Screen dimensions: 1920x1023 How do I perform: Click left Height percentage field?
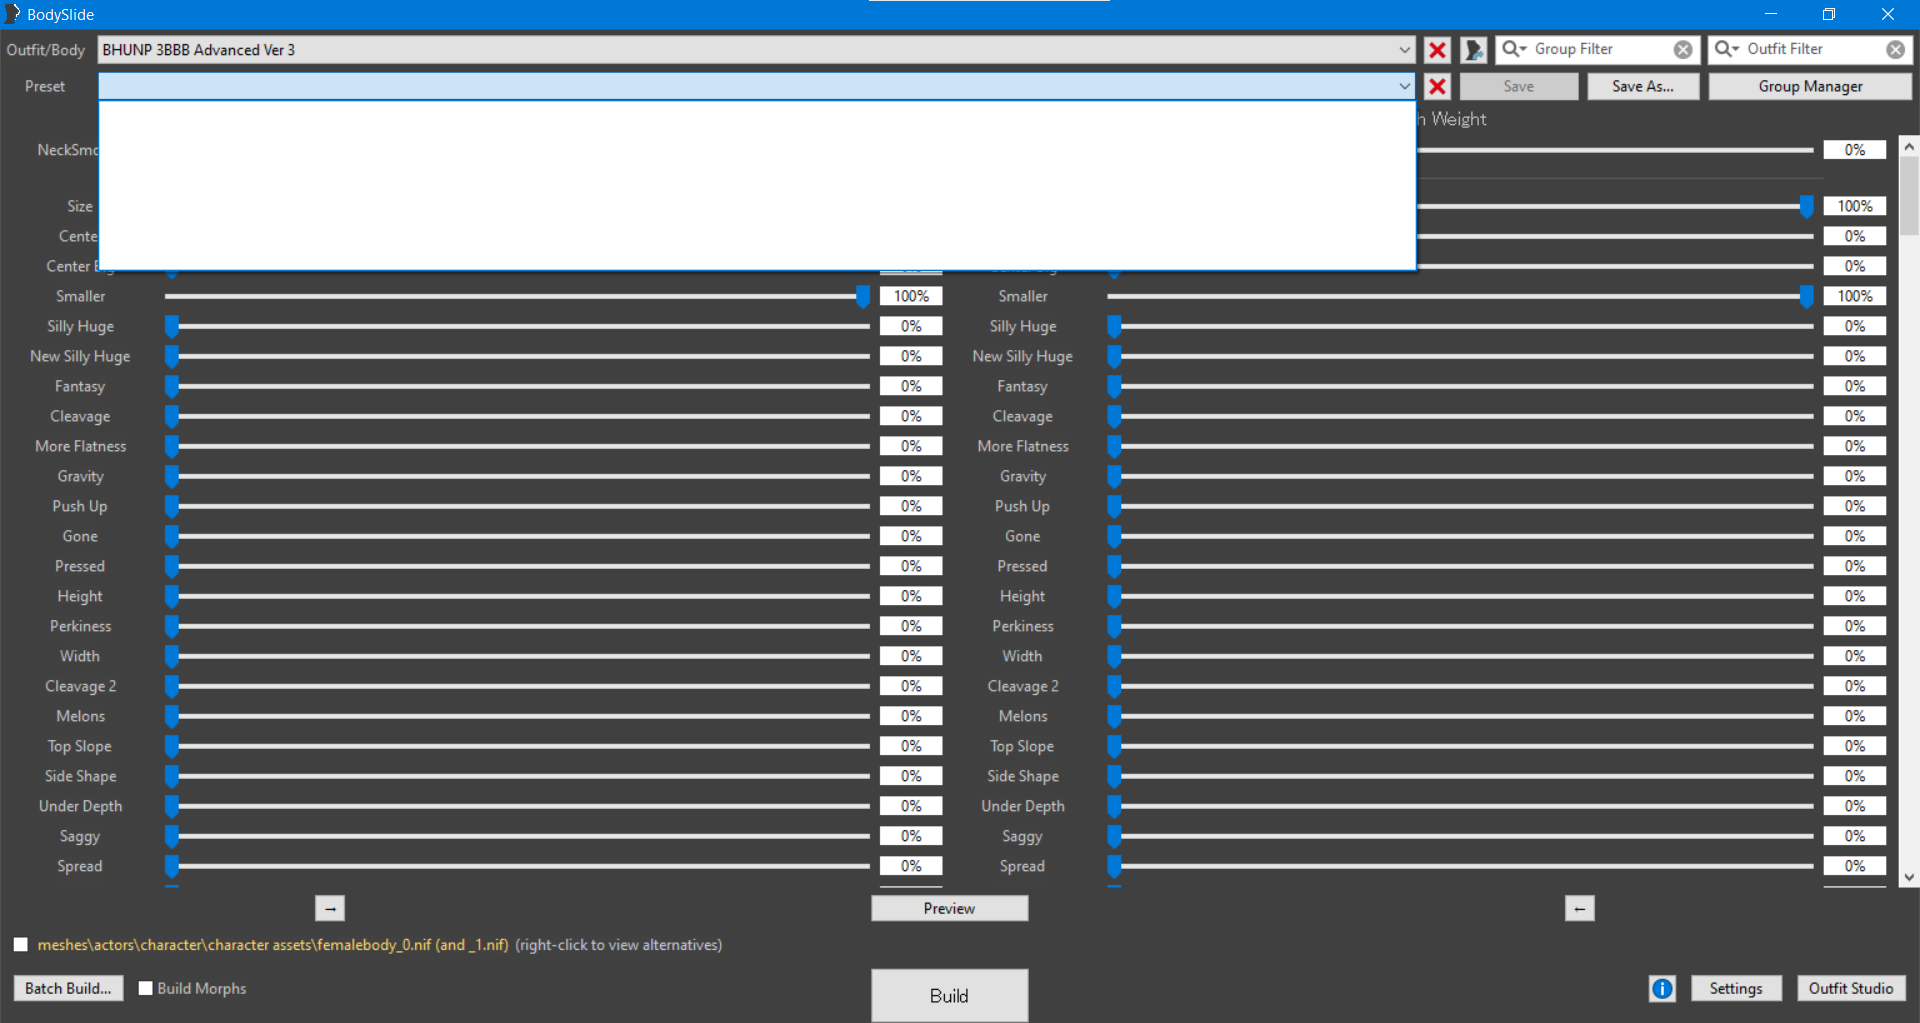911,596
